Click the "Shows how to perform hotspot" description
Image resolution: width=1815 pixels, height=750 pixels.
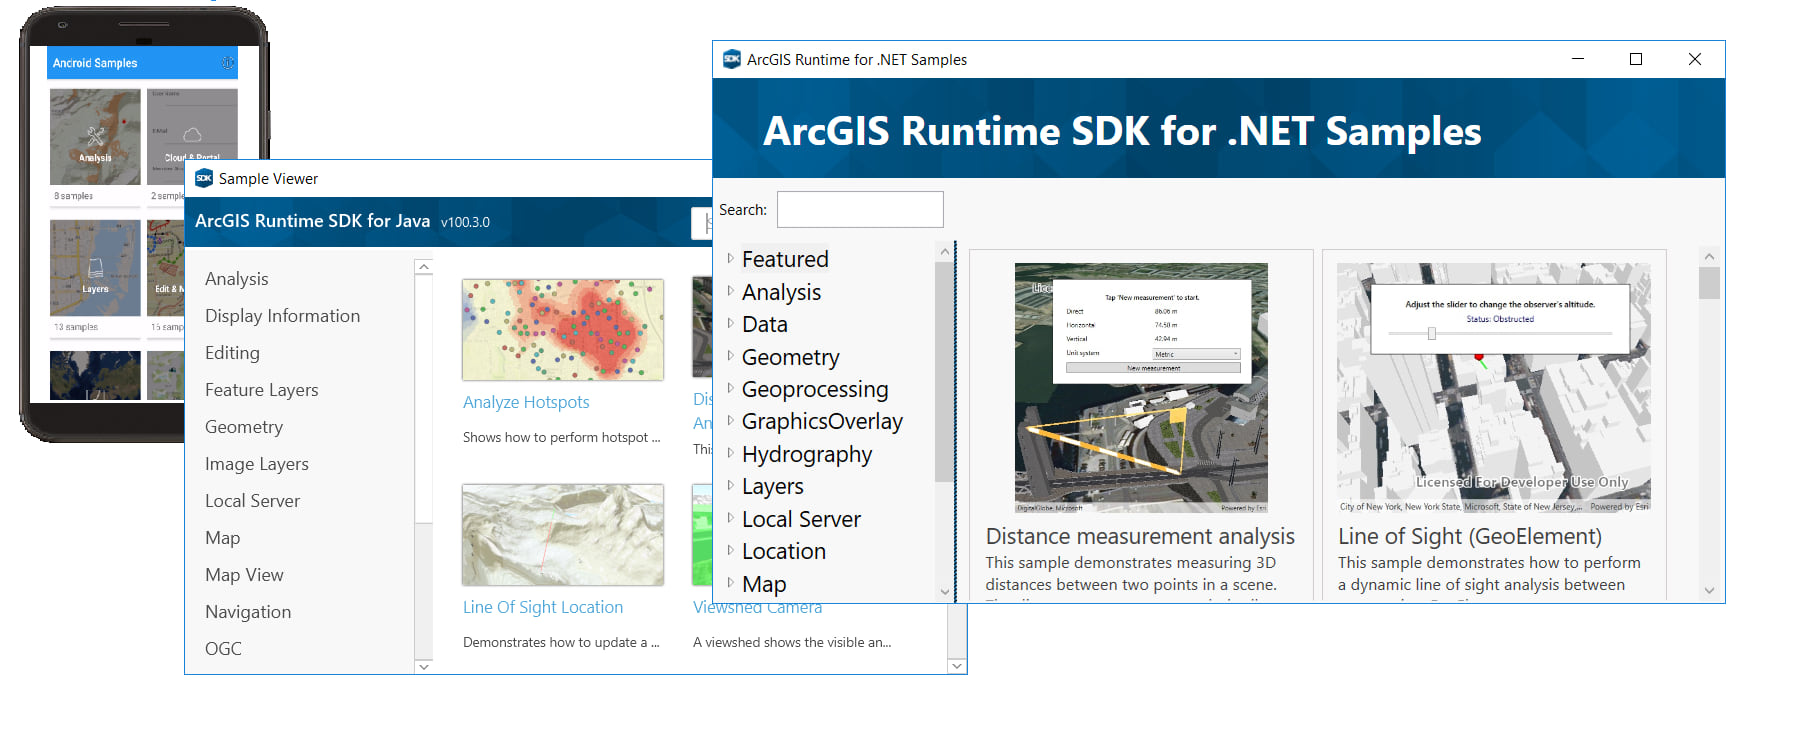[561, 437]
